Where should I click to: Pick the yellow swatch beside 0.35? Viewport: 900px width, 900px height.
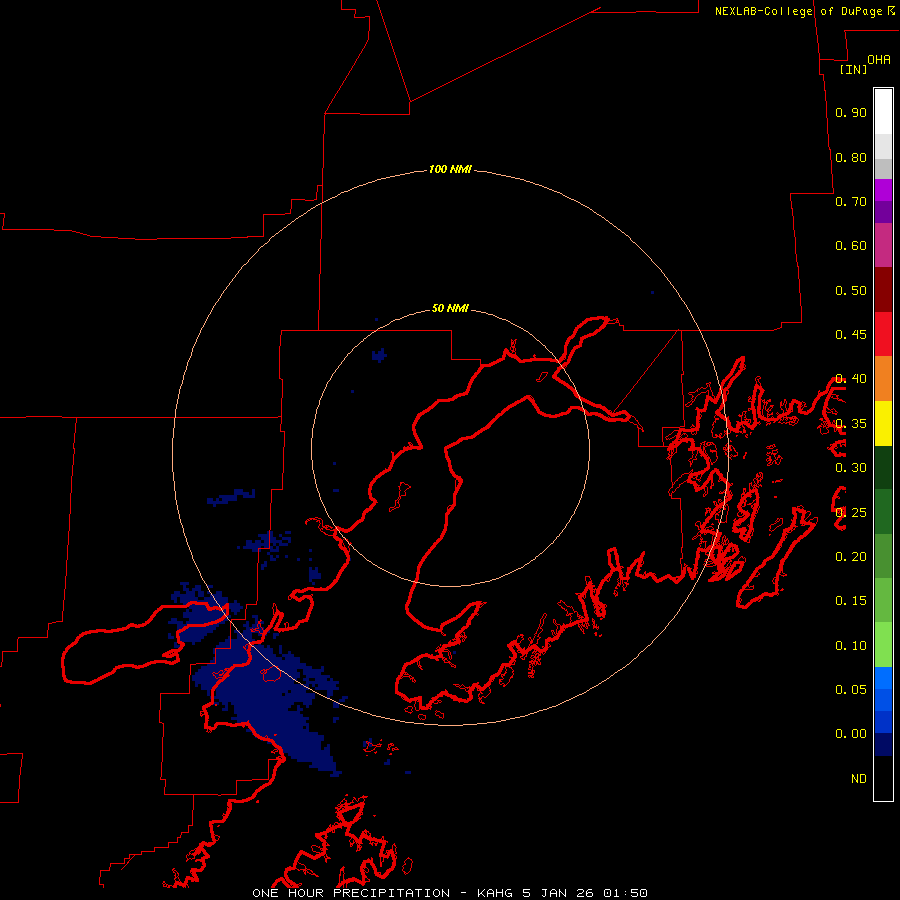tap(883, 423)
